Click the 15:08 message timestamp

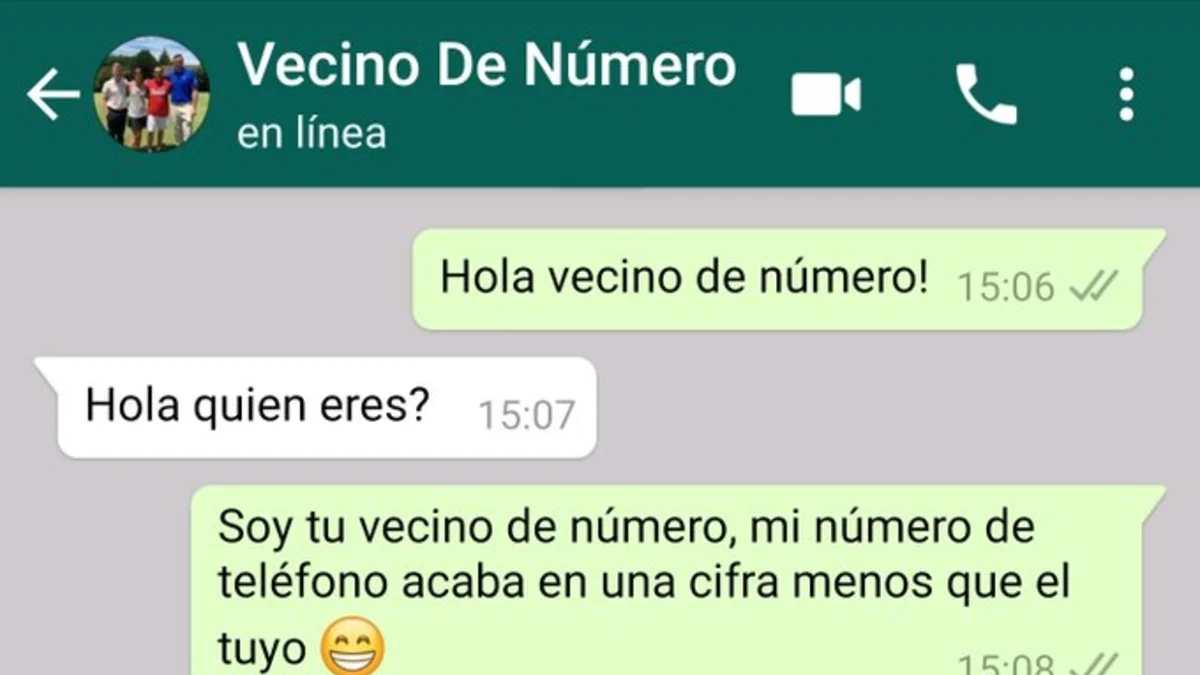coord(1005,664)
